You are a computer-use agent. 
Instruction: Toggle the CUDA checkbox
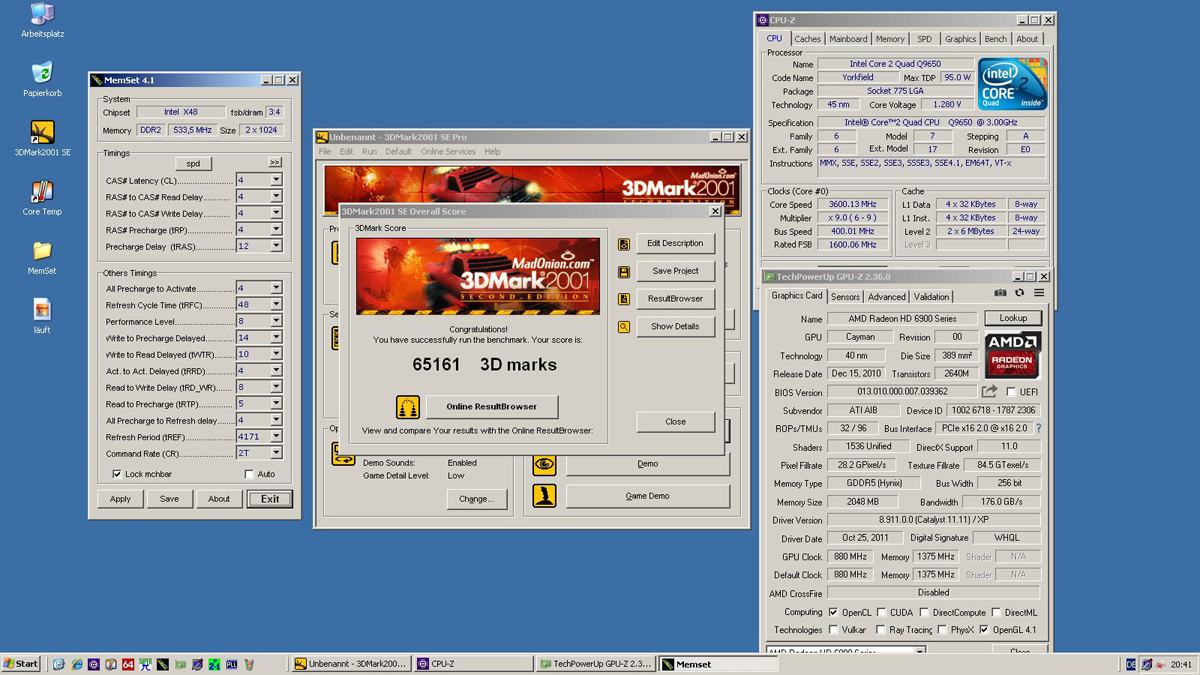(x=881, y=612)
